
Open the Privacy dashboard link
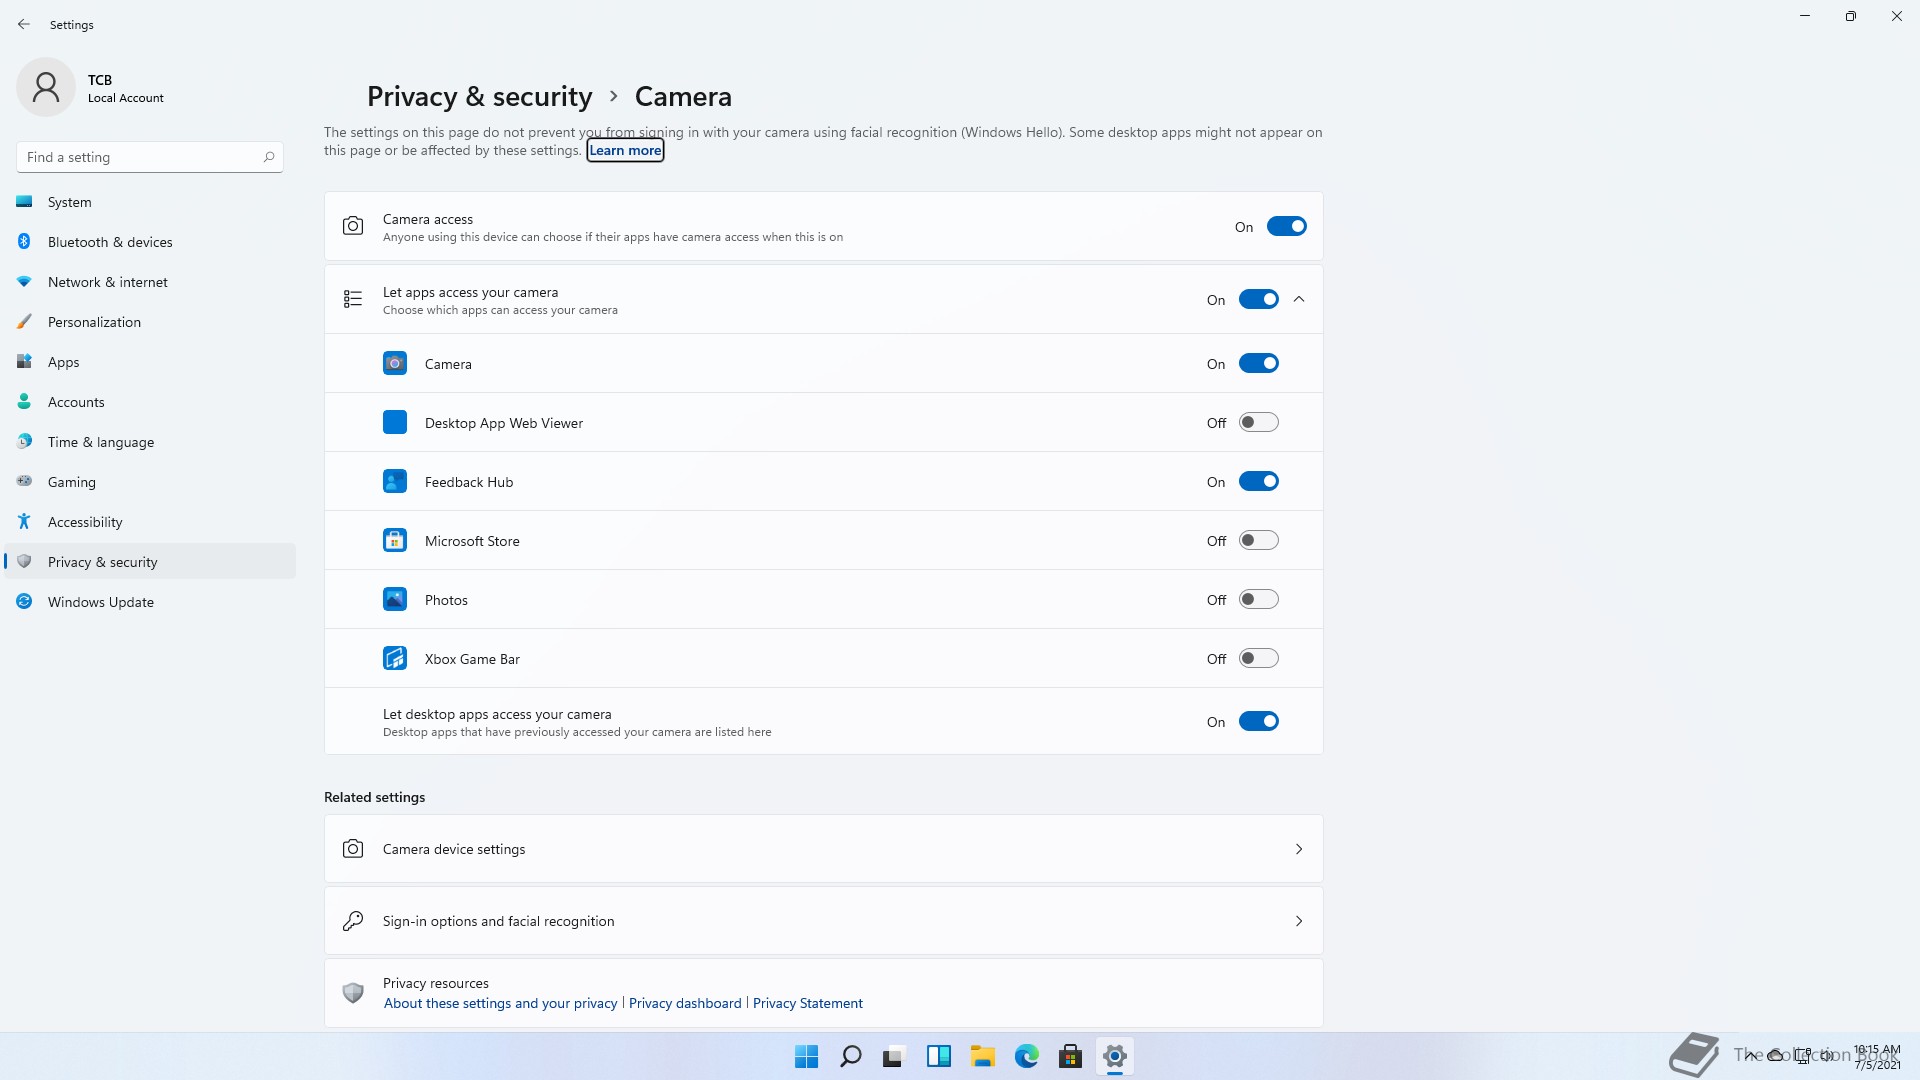(x=685, y=1003)
